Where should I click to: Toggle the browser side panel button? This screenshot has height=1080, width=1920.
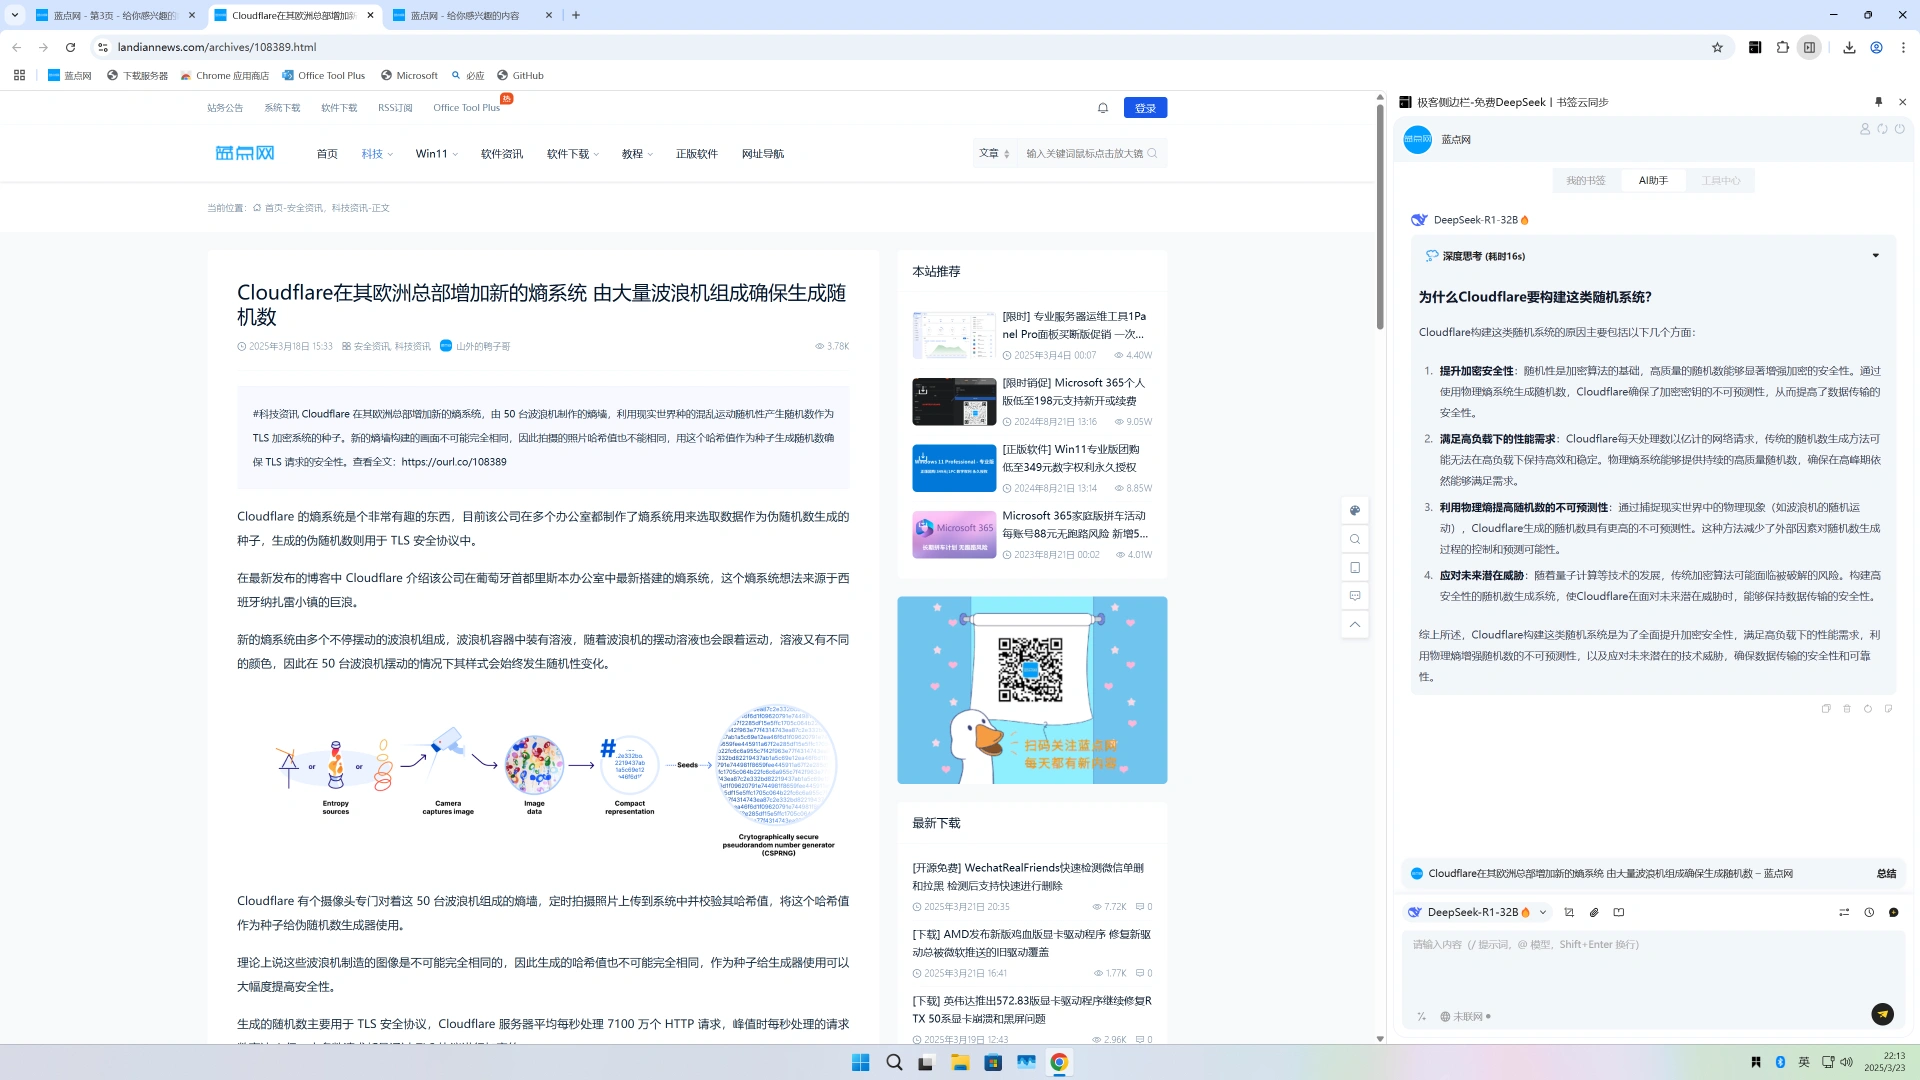[1809, 47]
